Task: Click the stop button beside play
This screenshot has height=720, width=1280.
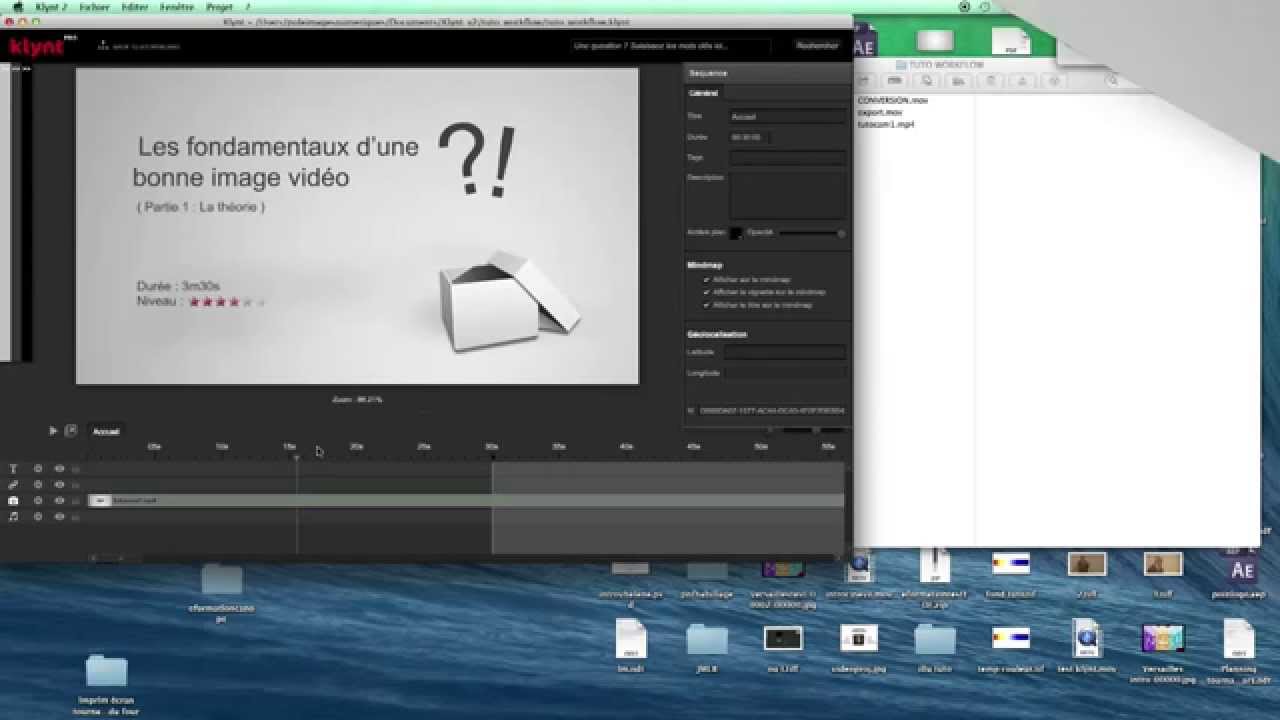Action: tap(71, 431)
